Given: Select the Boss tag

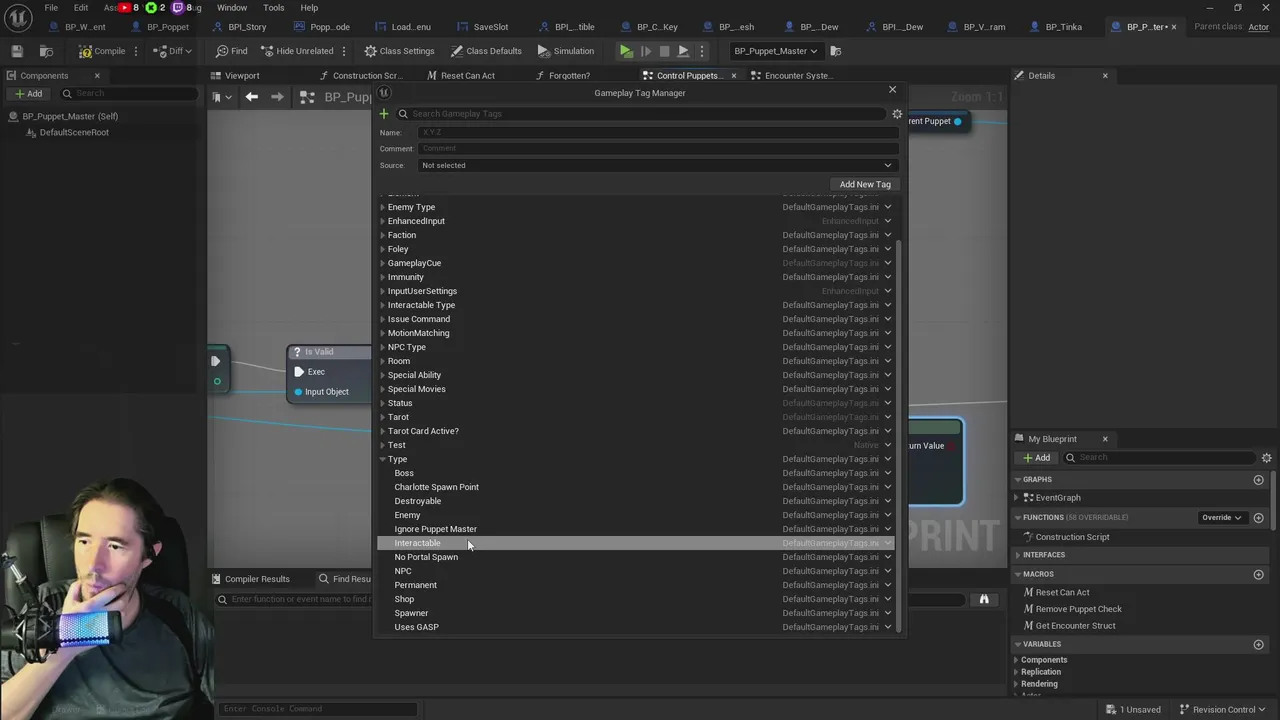Looking at the screenshot, I should [404, 473].
